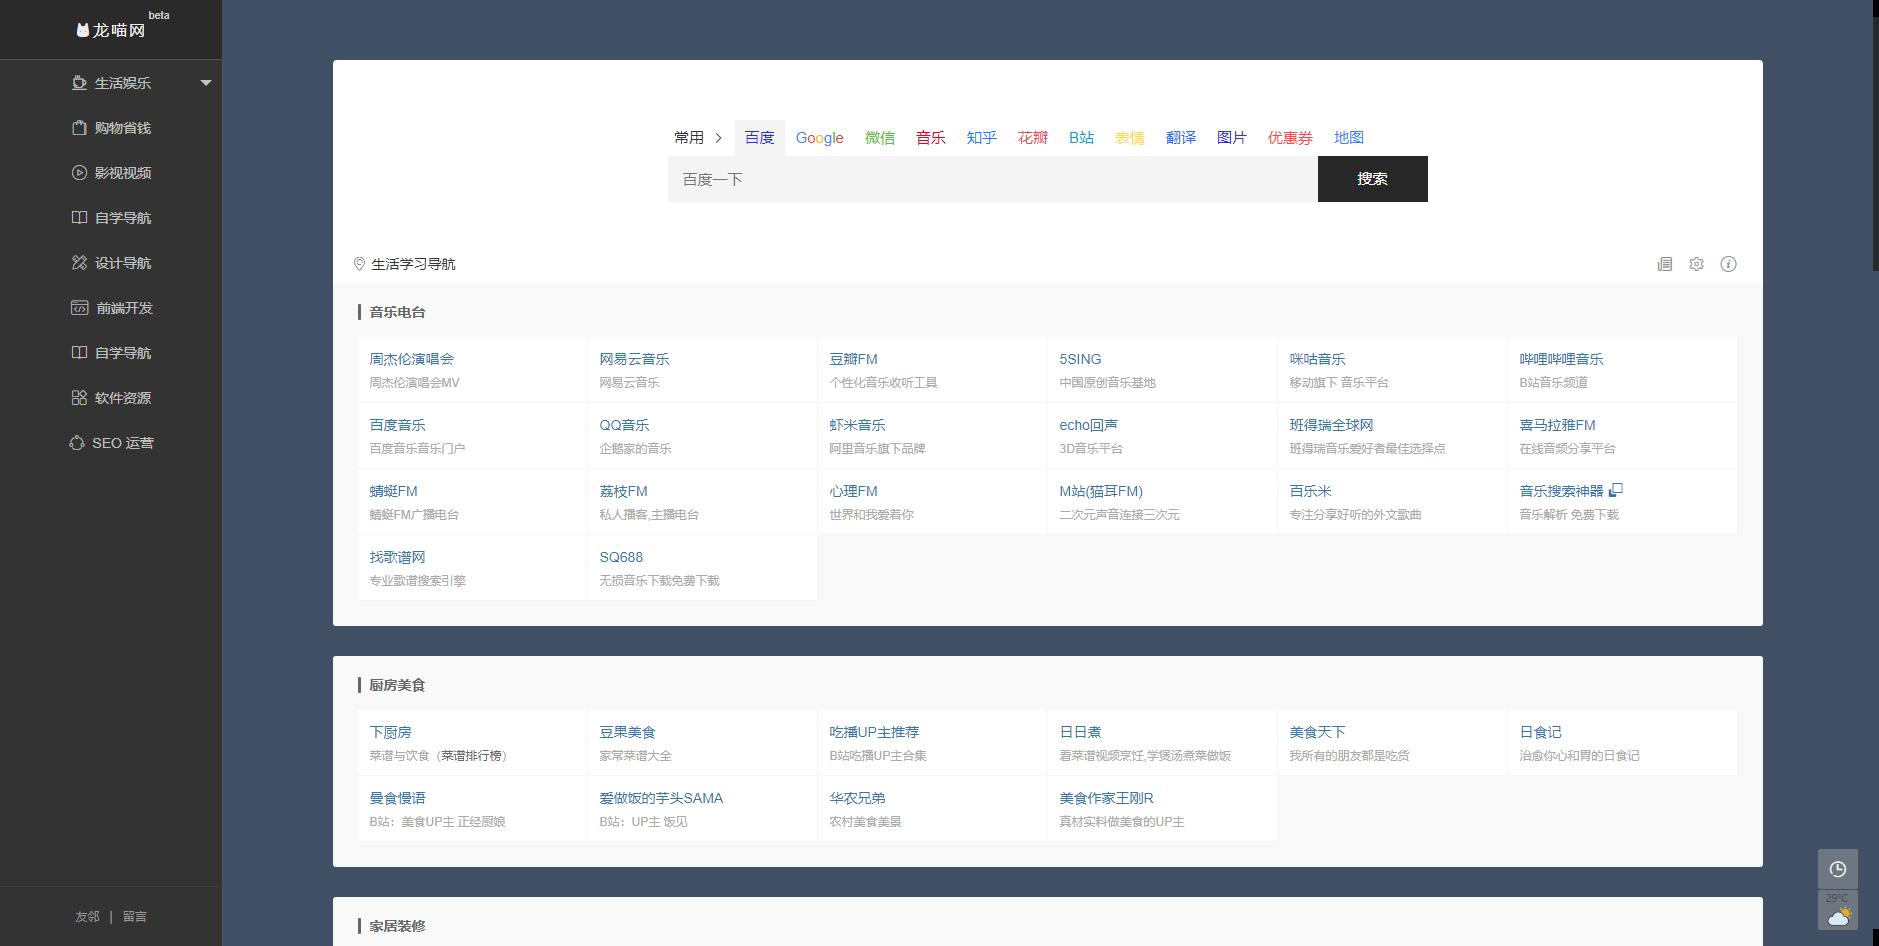Open the 下厨房 link
The image size is (1879, 946).
pos(390,732)
